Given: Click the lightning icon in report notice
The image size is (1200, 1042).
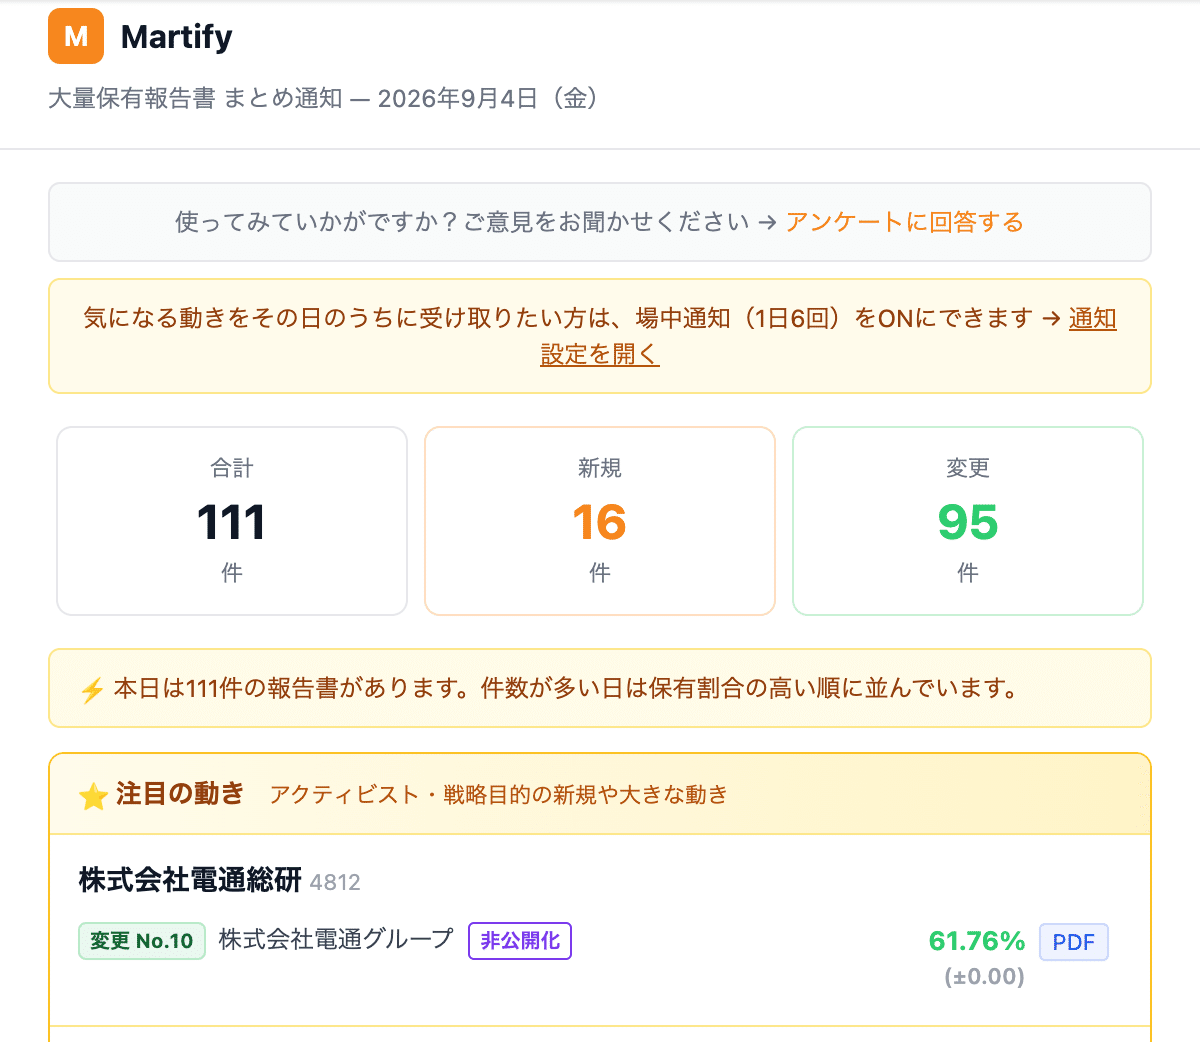Looking at the screenshot, I should pos(92,690).
